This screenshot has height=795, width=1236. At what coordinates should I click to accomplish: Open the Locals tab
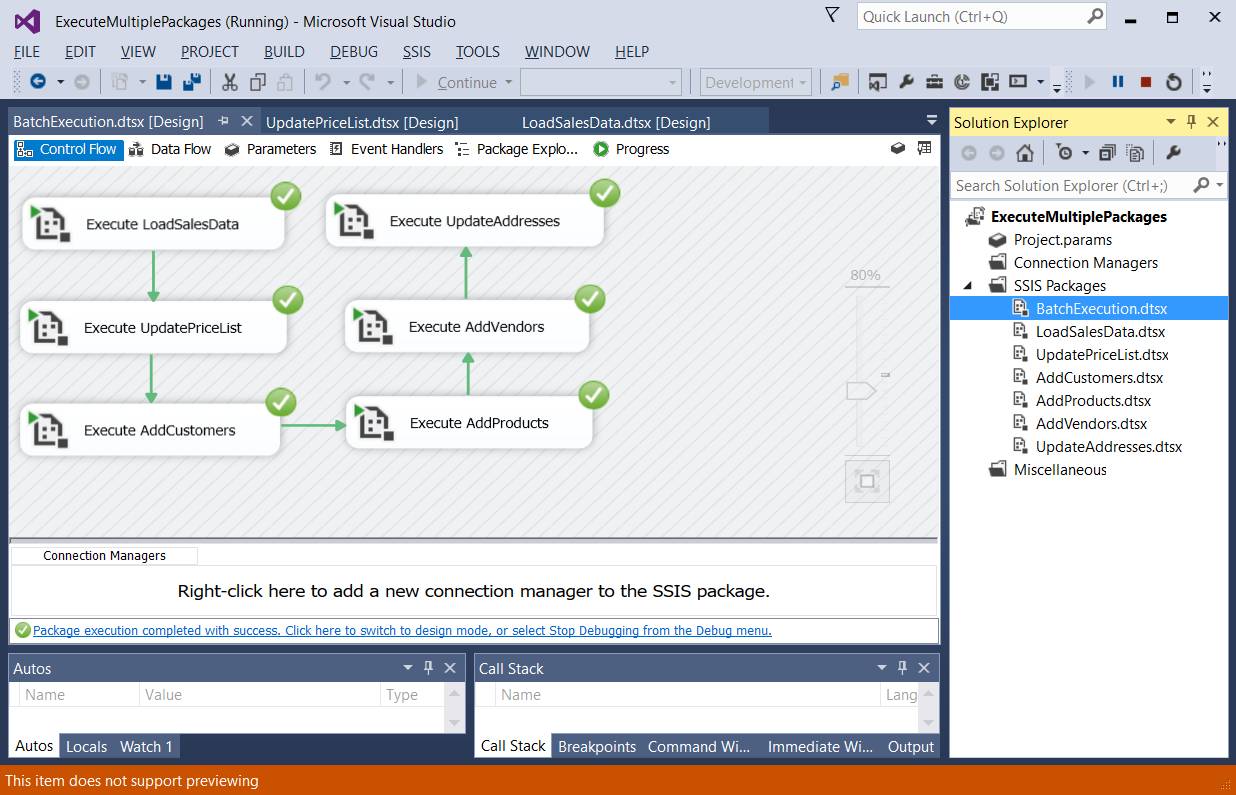[x=87, y=746]
